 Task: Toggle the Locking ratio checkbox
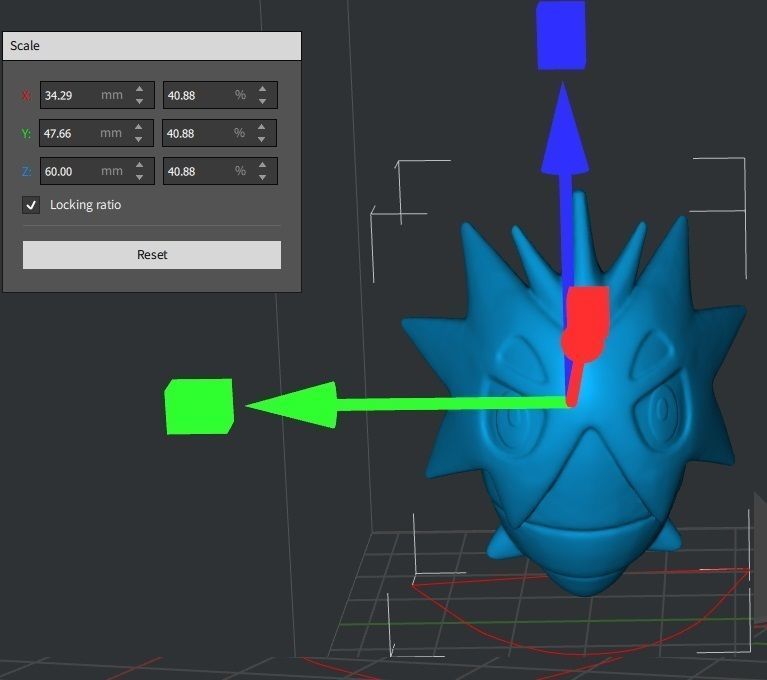pos(31,205)
